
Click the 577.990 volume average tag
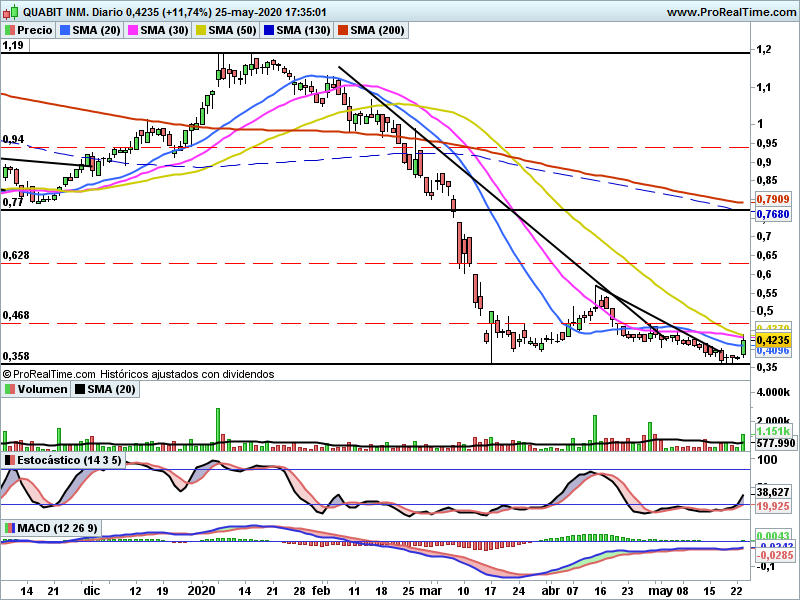[x=776, y=443]
